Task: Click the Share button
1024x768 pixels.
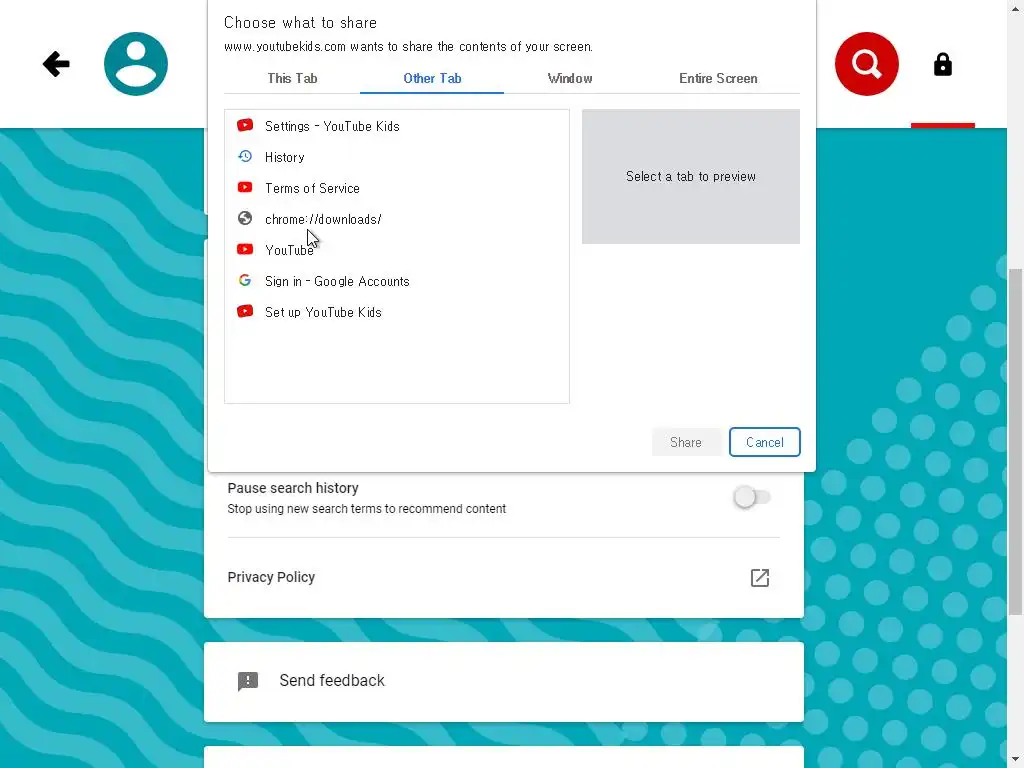Action: pyautogui.click(x=686, y=442)
